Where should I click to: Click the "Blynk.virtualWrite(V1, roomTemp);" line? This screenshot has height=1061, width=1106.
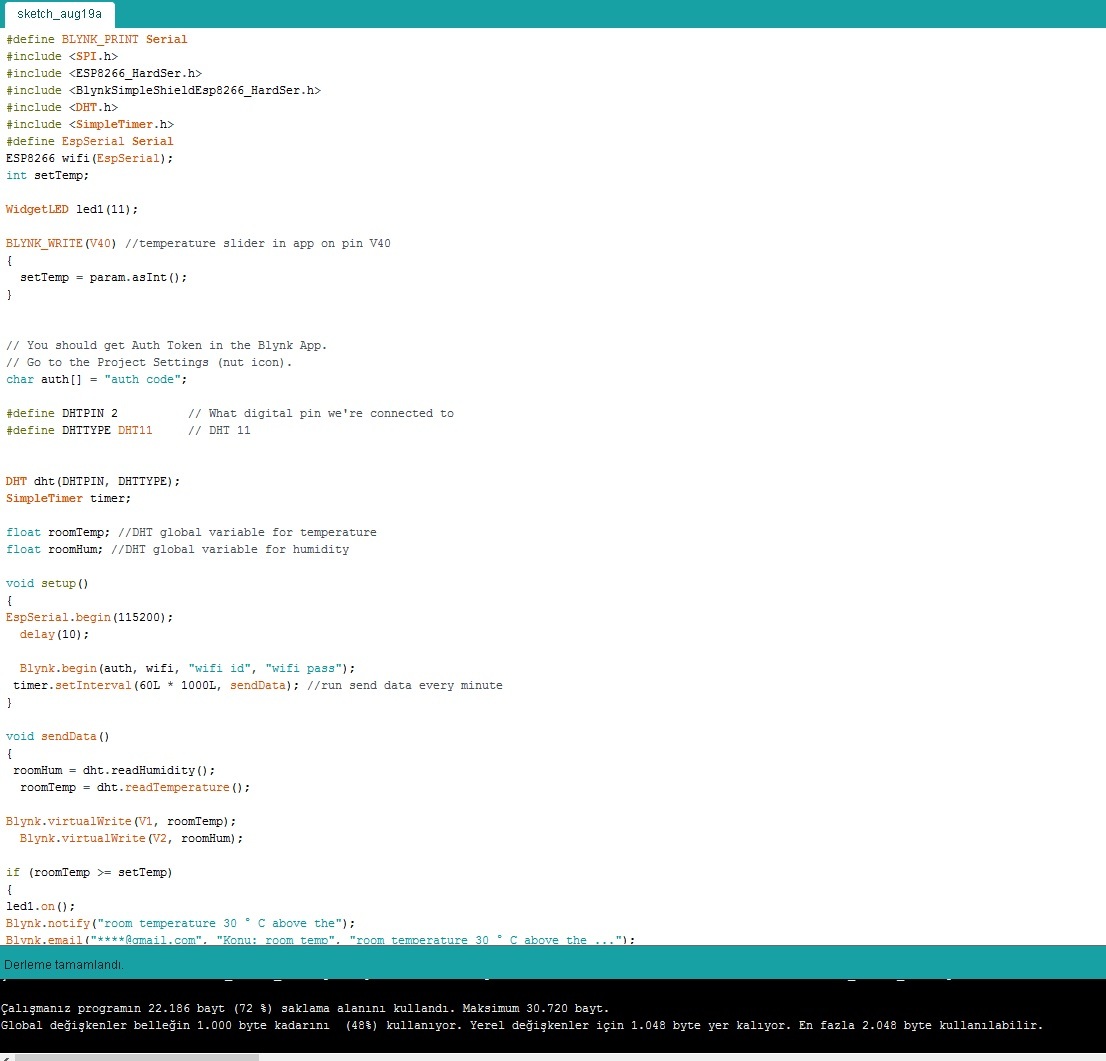121,821
